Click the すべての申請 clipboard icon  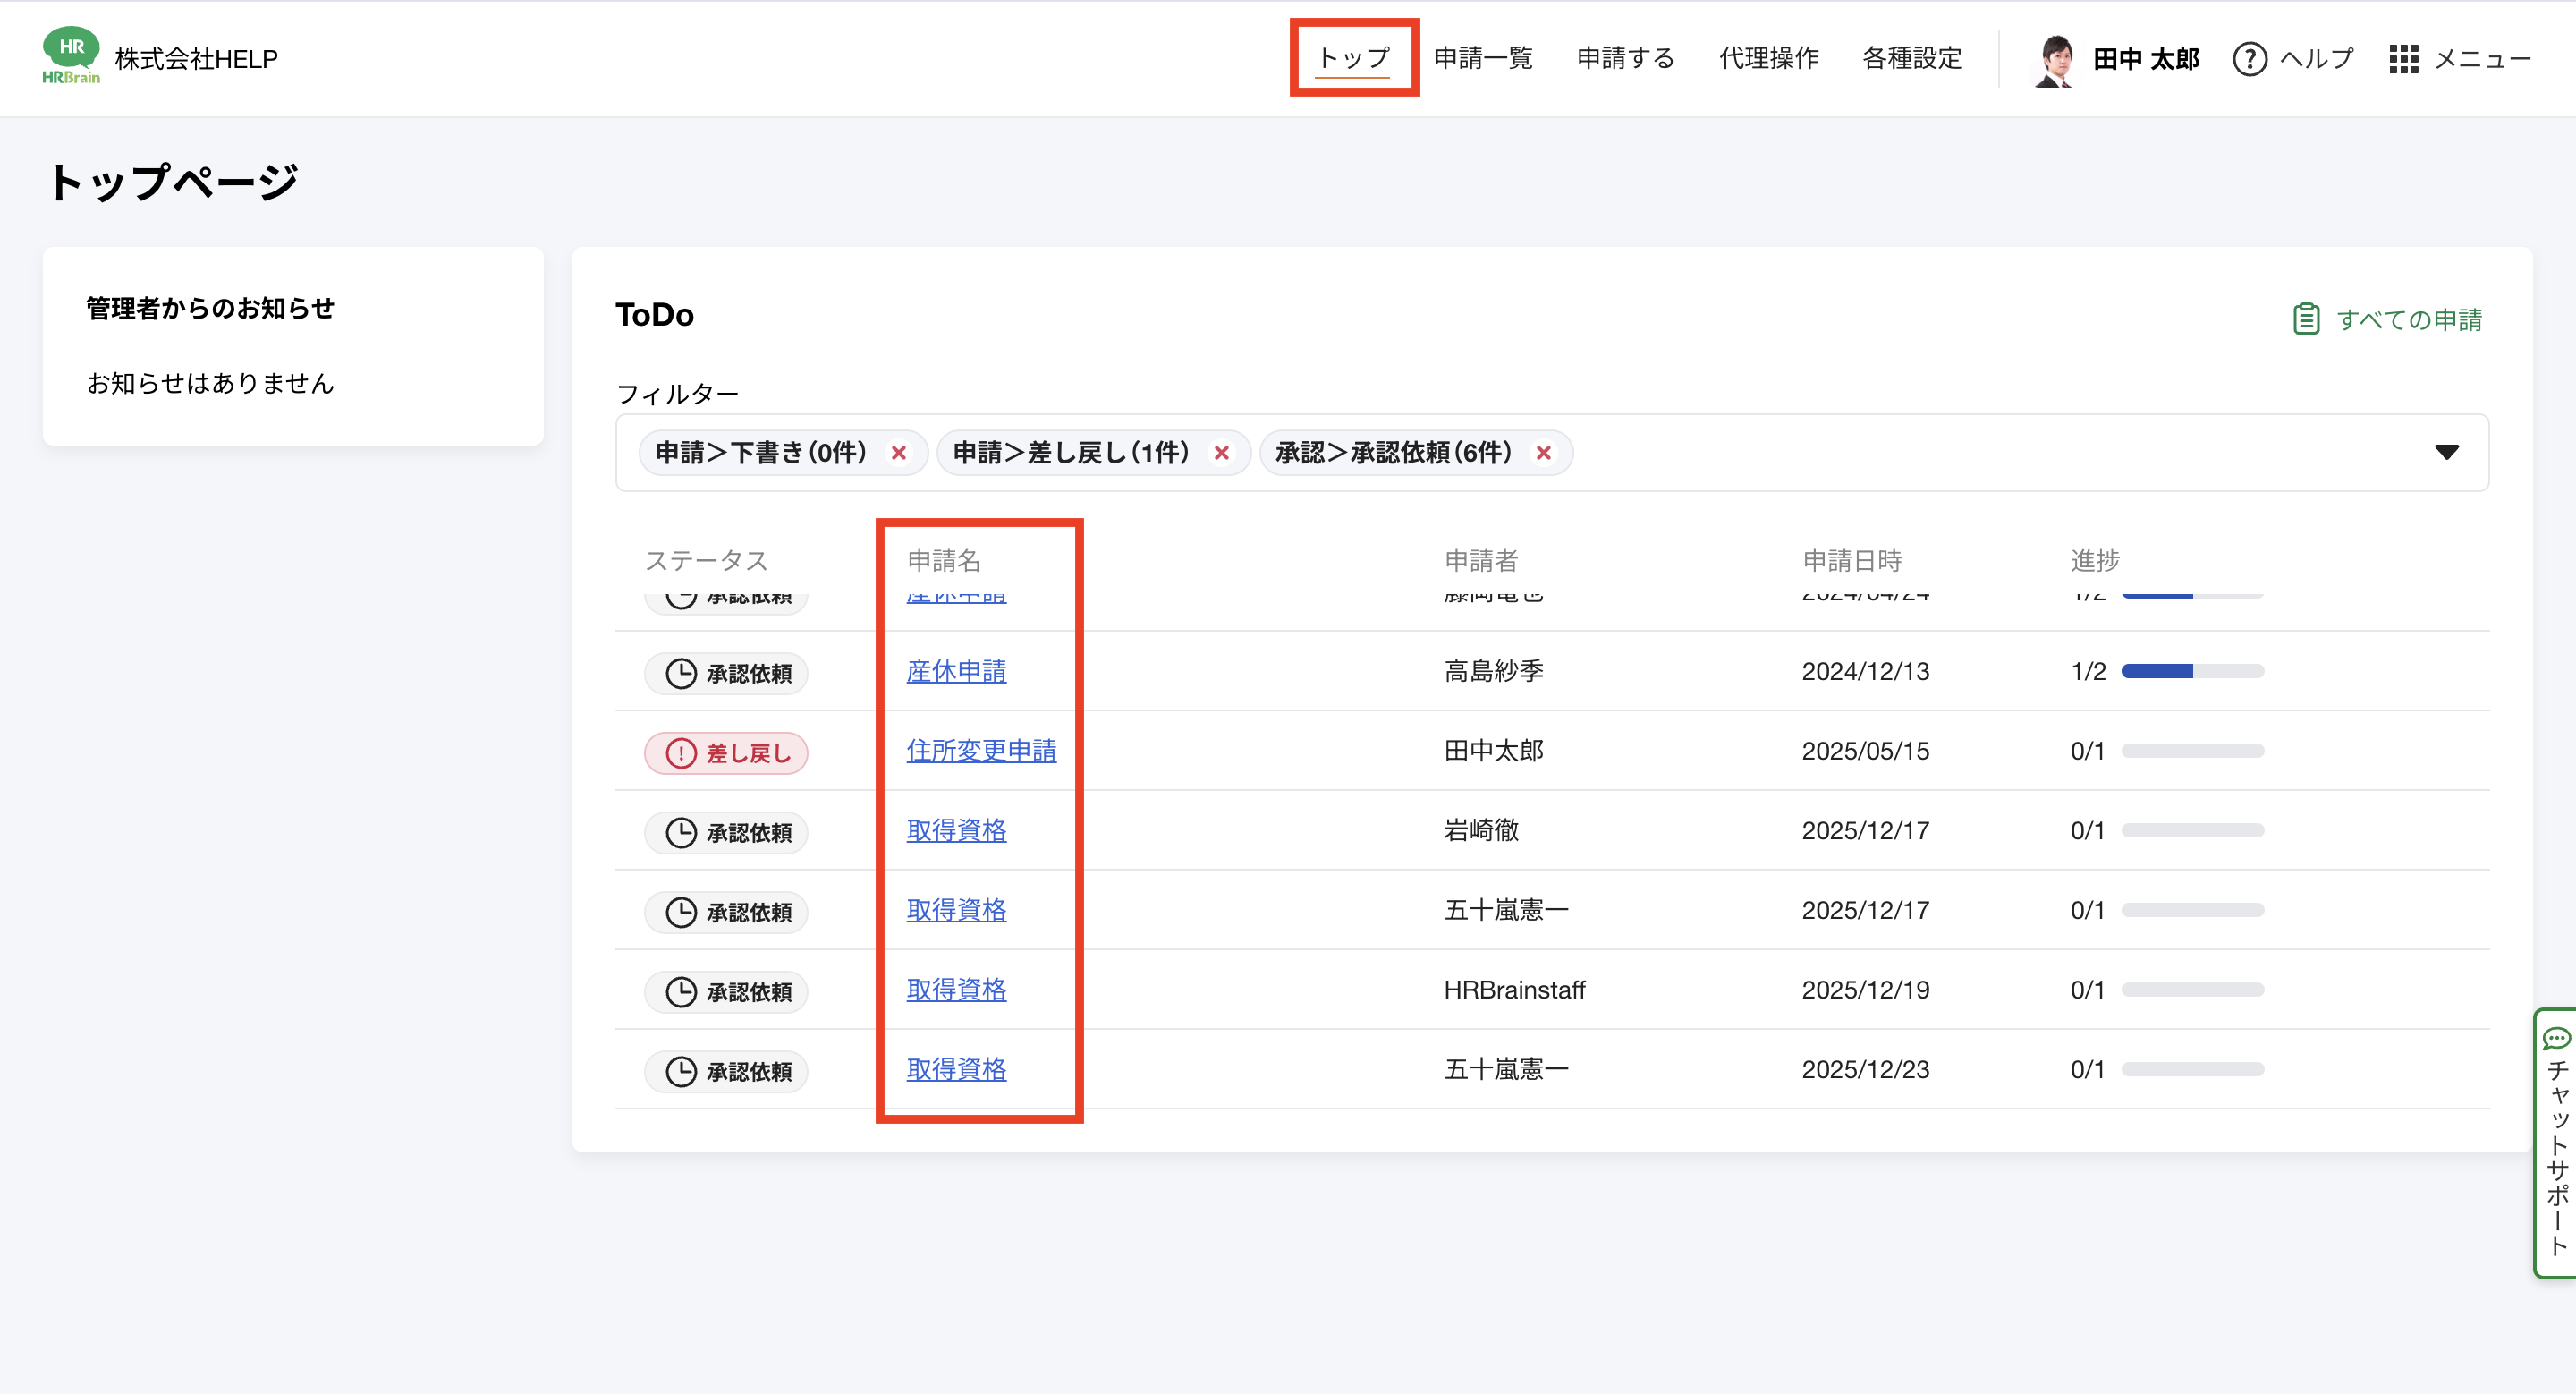pos(2306,319)
